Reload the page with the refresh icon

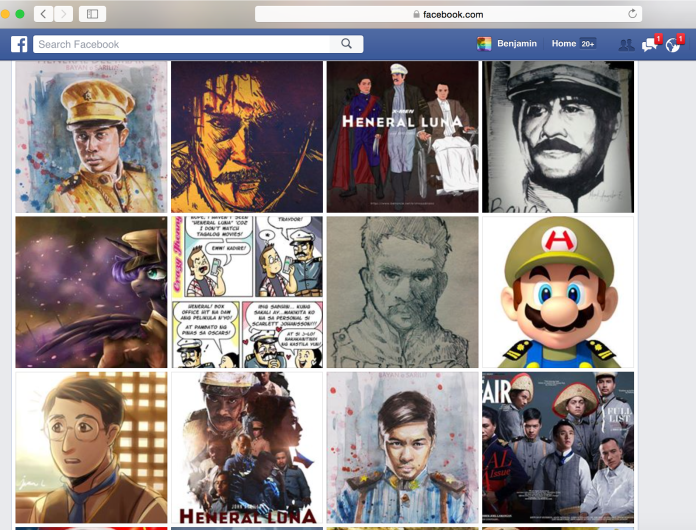pyautogui.click(x=633, y=14)
